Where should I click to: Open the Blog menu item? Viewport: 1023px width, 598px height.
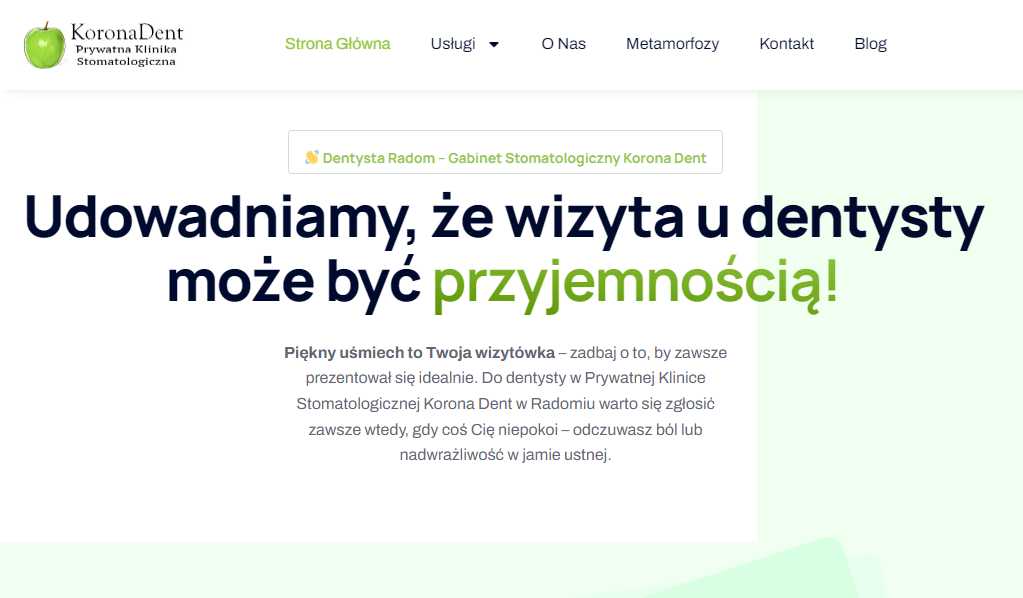point(870,44)
